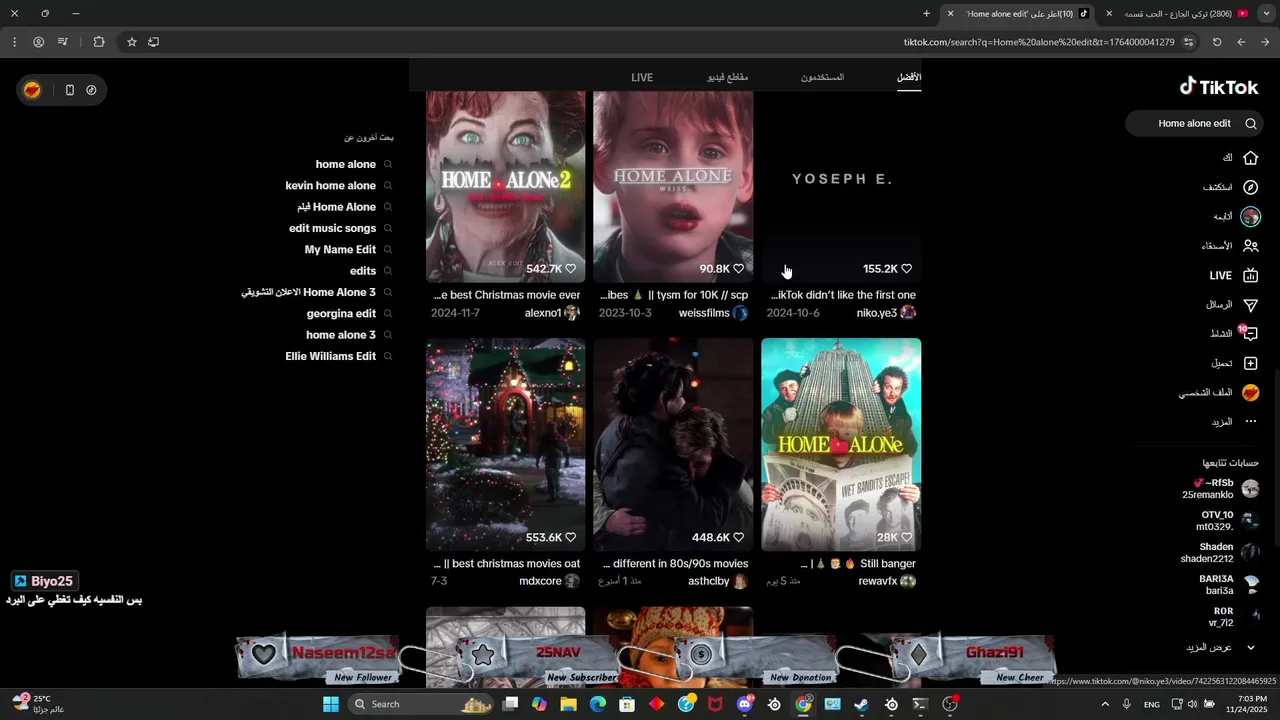
Task: Expand the following accounts list chevron
Action: (x=1250, y=647)
